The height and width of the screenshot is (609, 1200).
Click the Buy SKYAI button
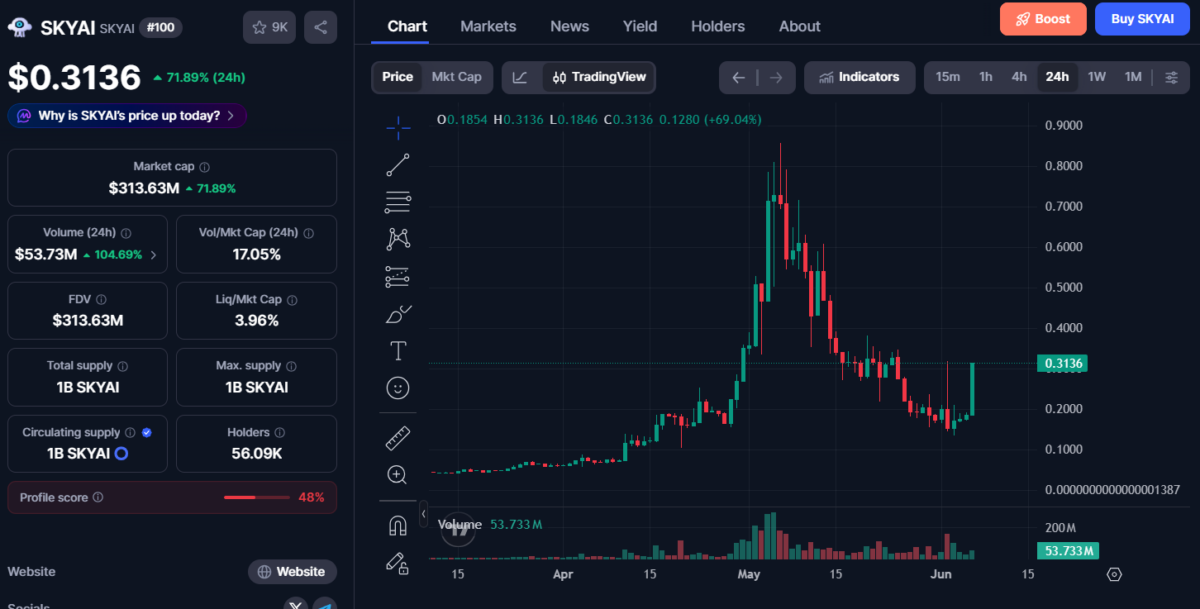(x=1142, y=19)
